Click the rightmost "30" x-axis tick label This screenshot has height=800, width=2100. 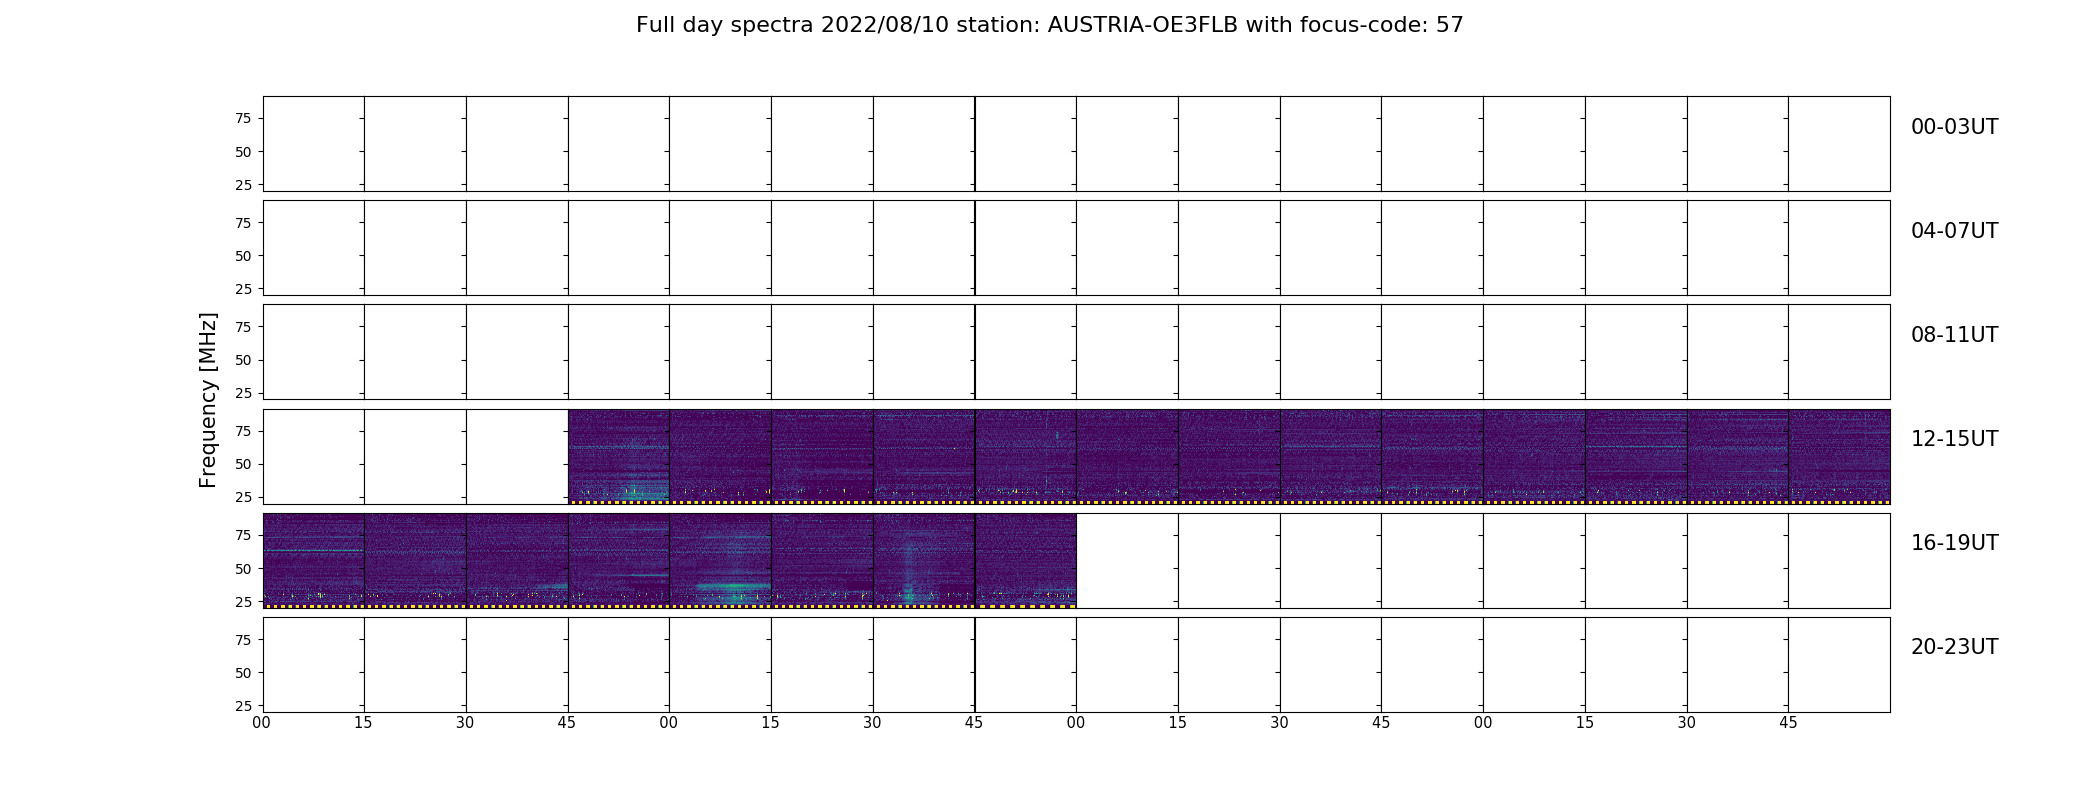[x=1687, y=723]
